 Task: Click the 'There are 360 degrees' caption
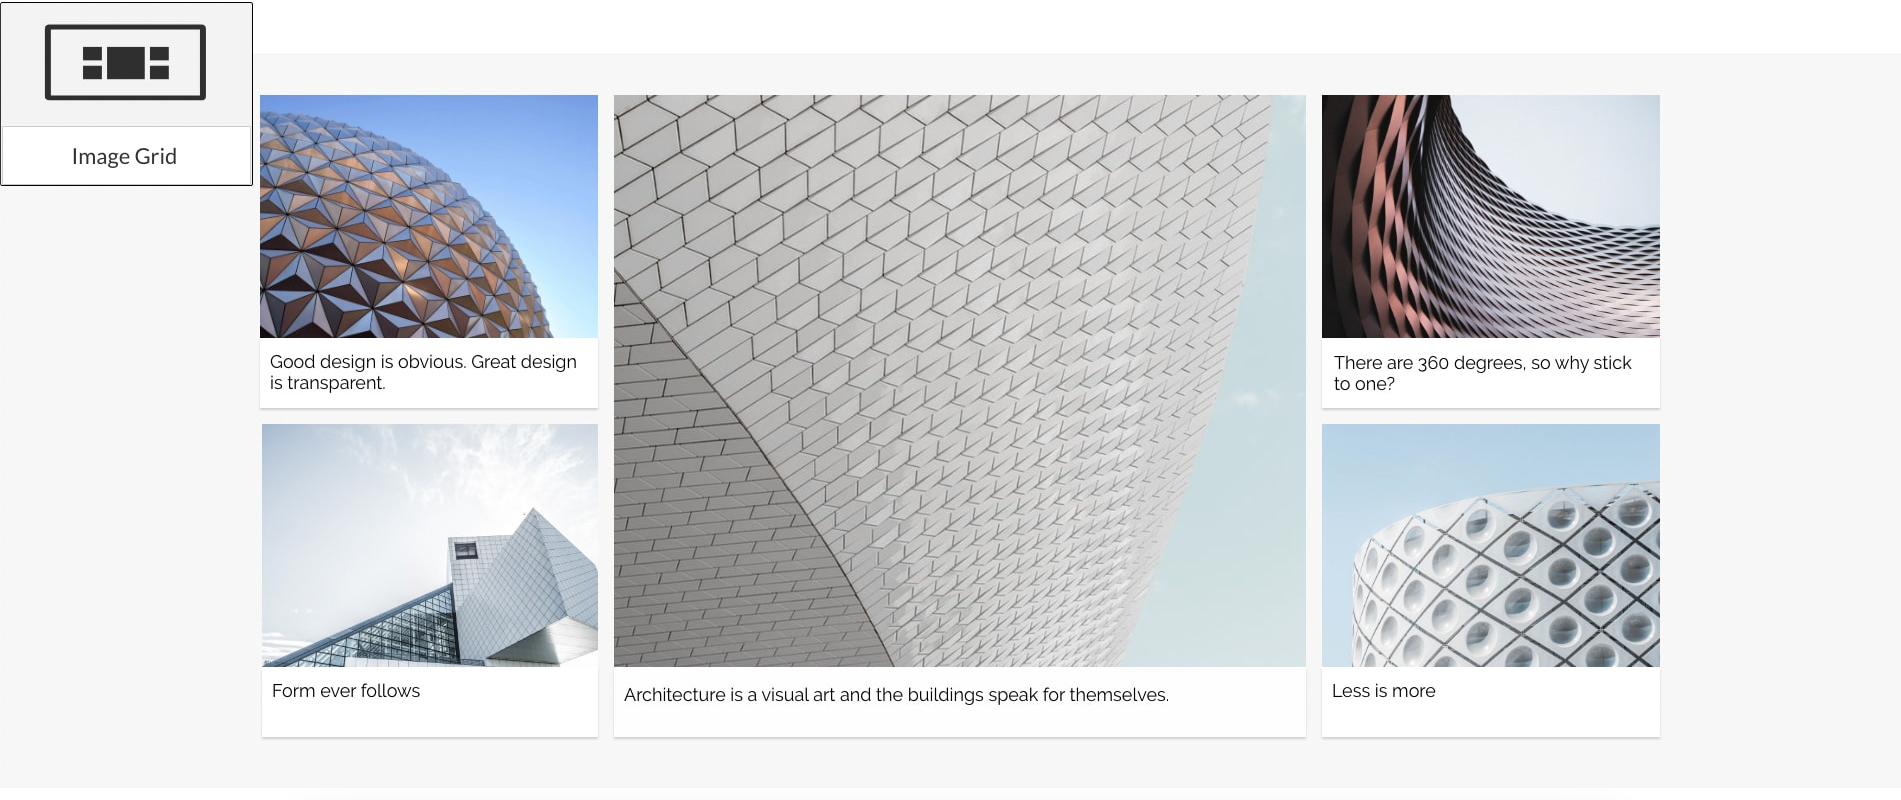click(1482, 373)
